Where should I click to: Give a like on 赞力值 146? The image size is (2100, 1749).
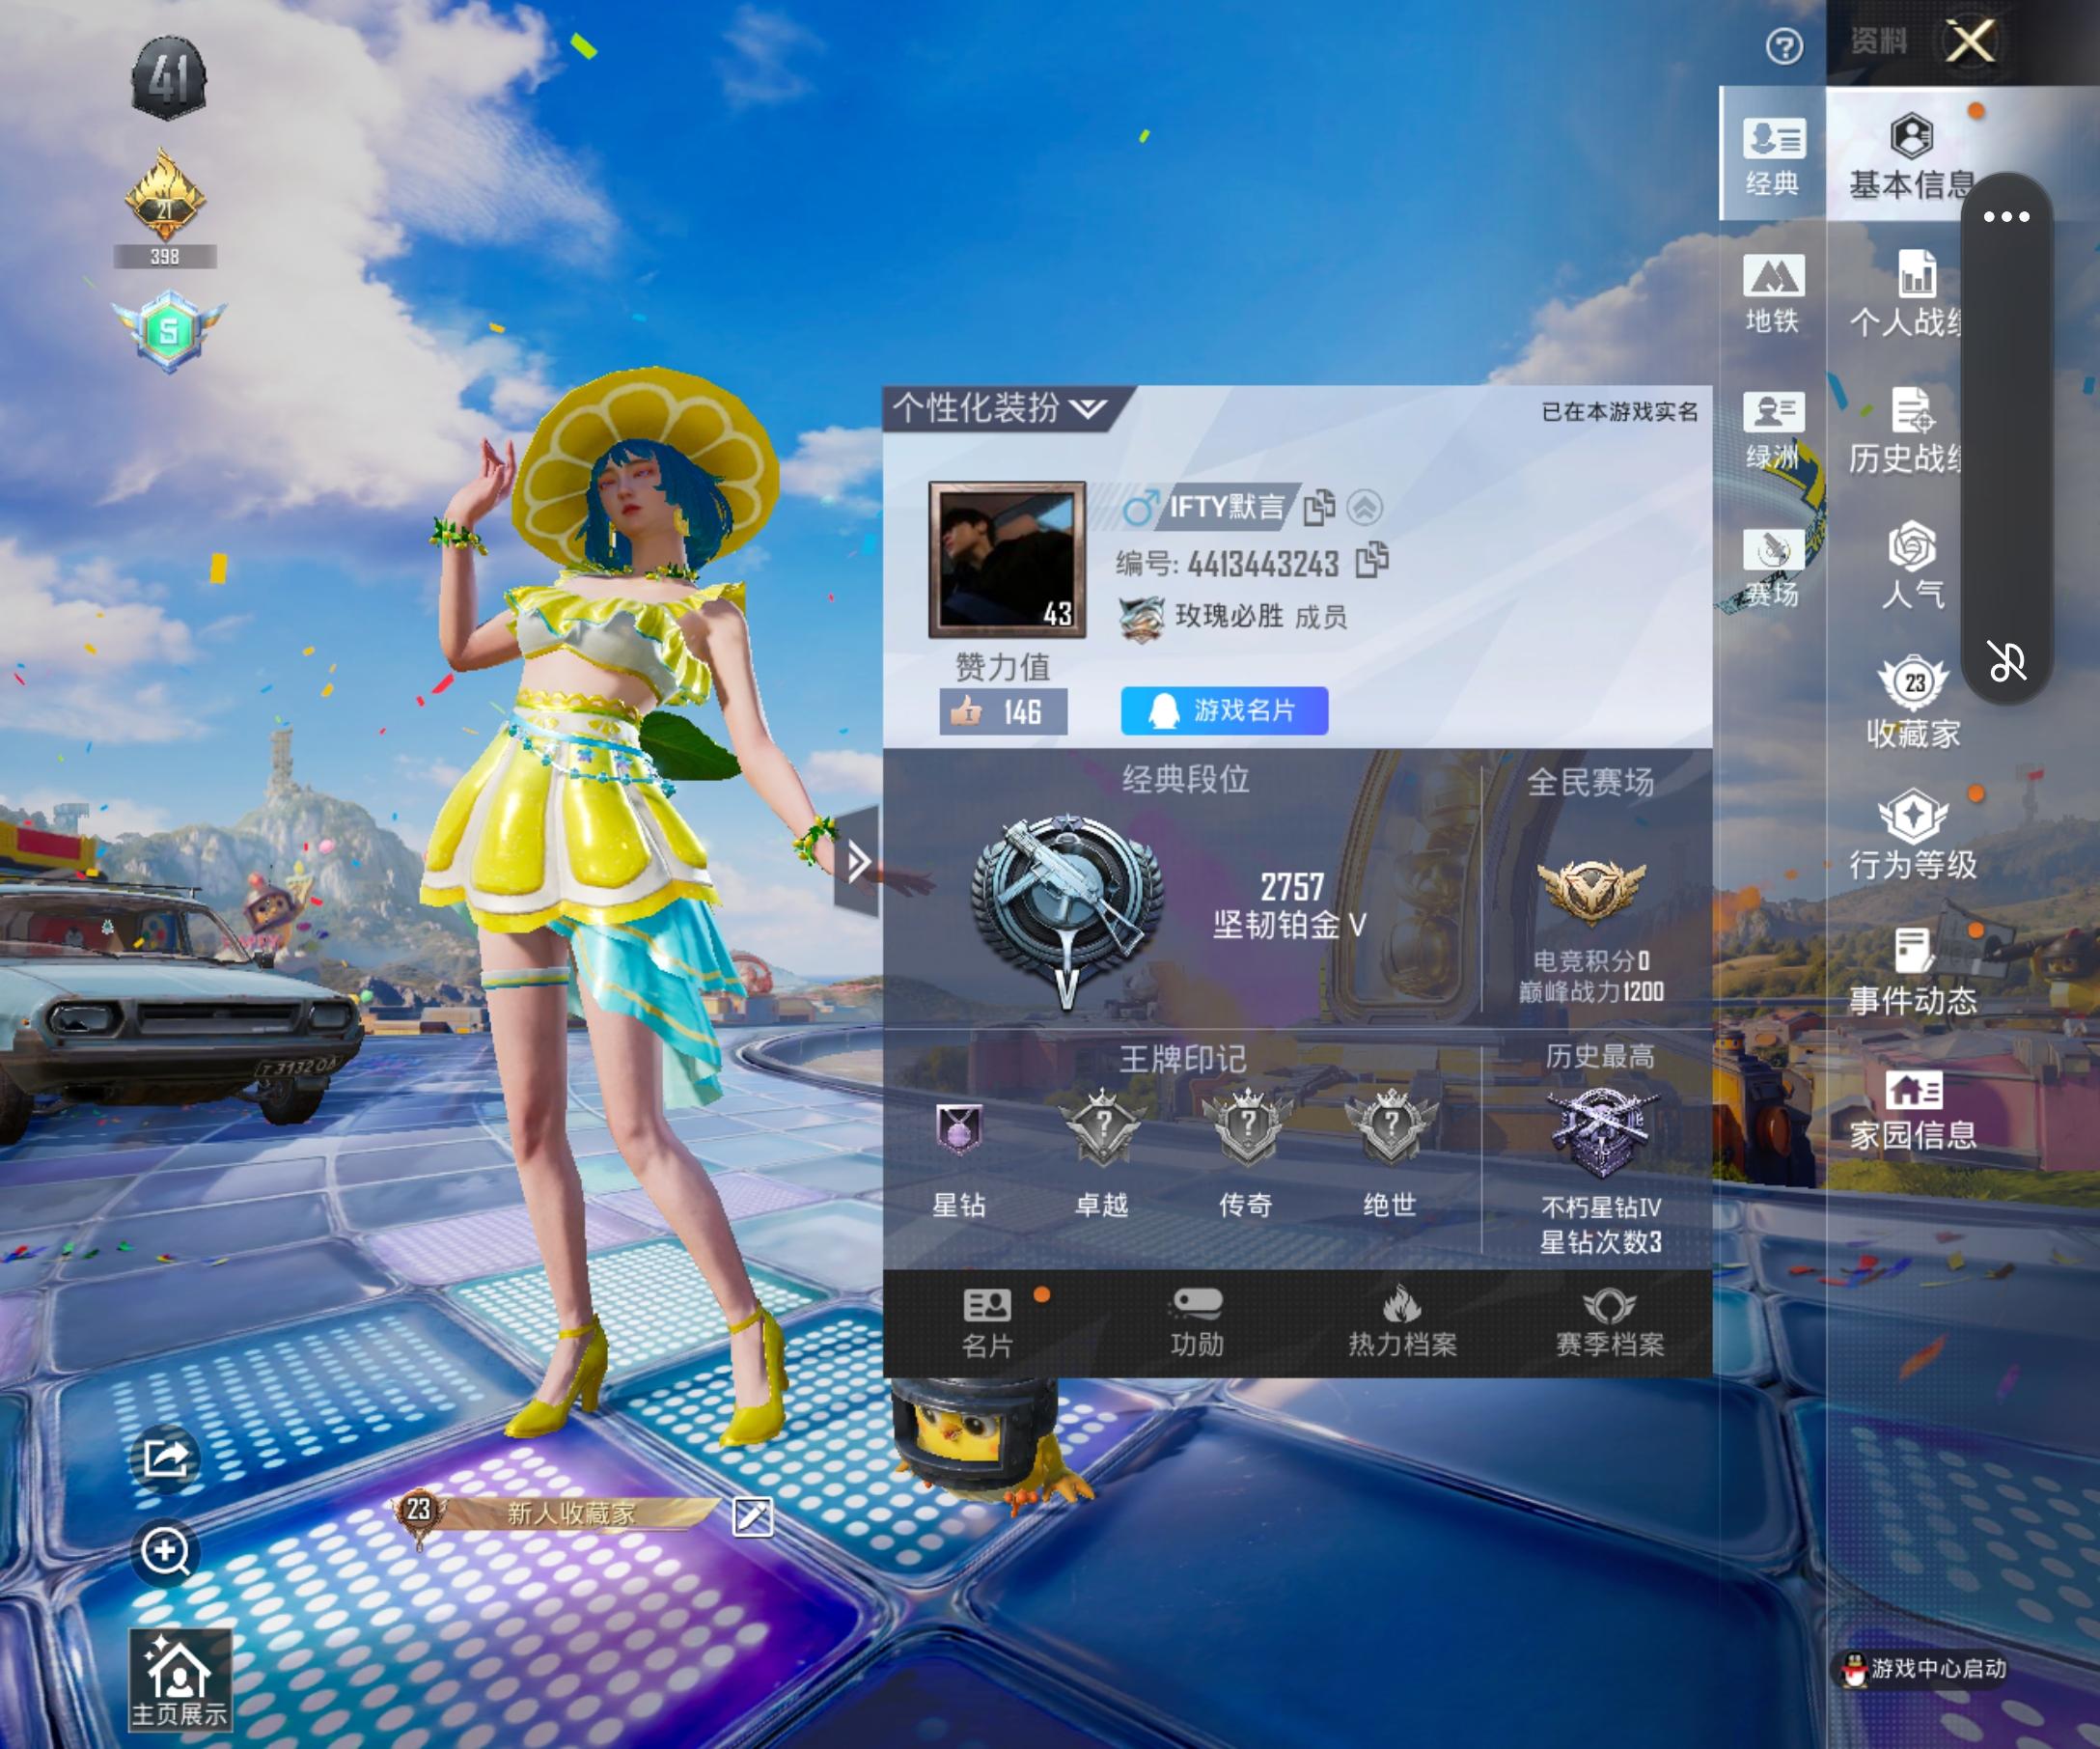[x=1003, y=712]
